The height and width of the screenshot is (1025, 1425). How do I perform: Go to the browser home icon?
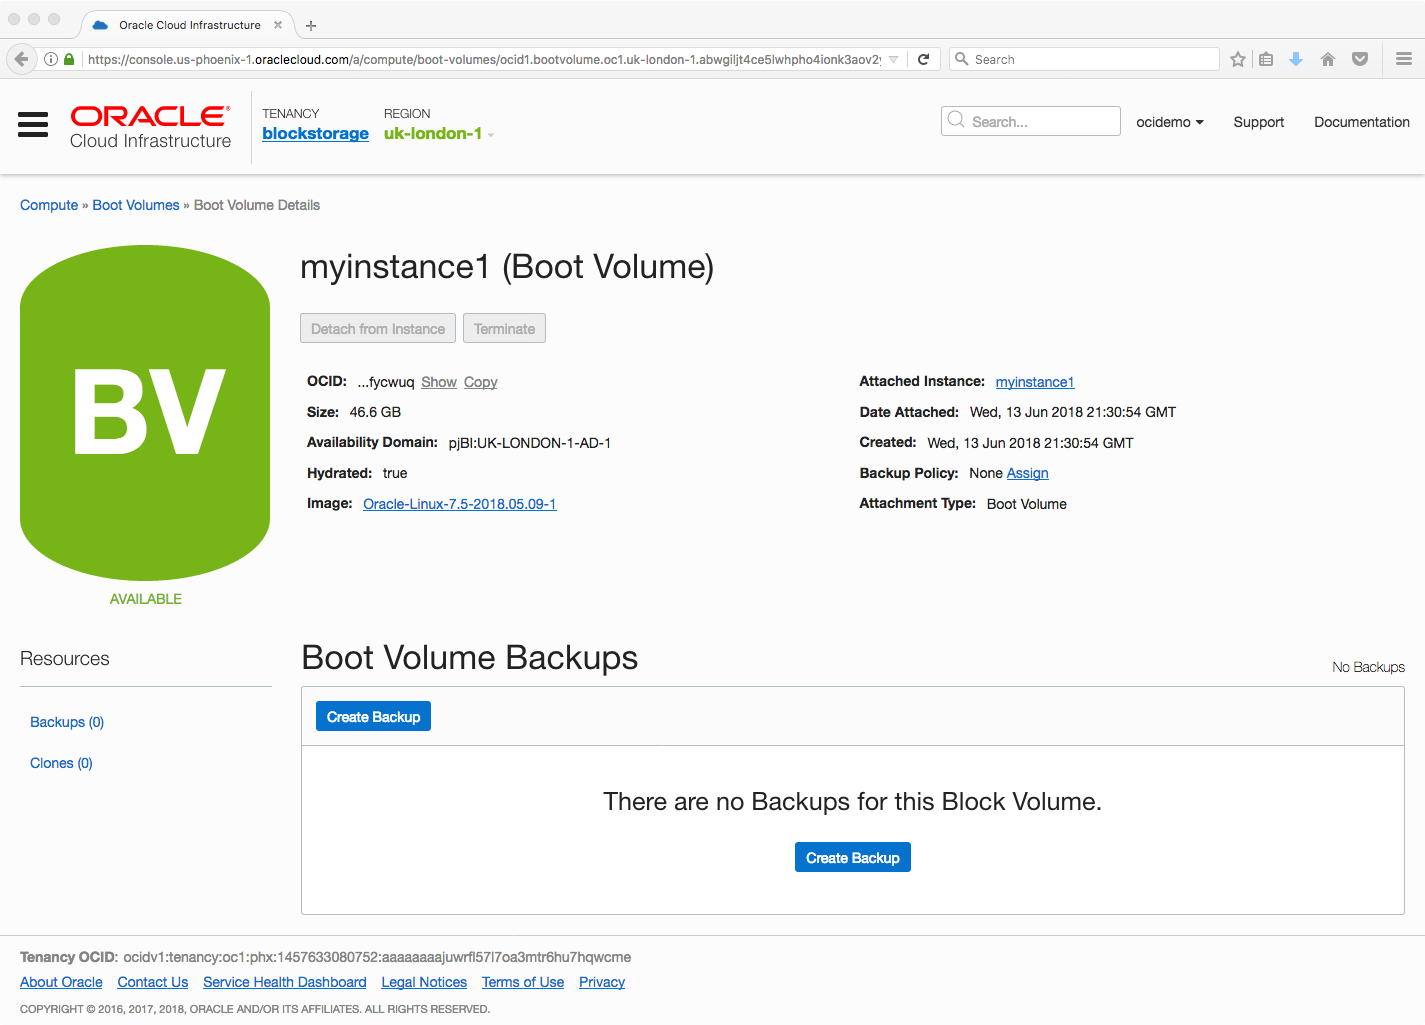click(x=1328, y=59)
